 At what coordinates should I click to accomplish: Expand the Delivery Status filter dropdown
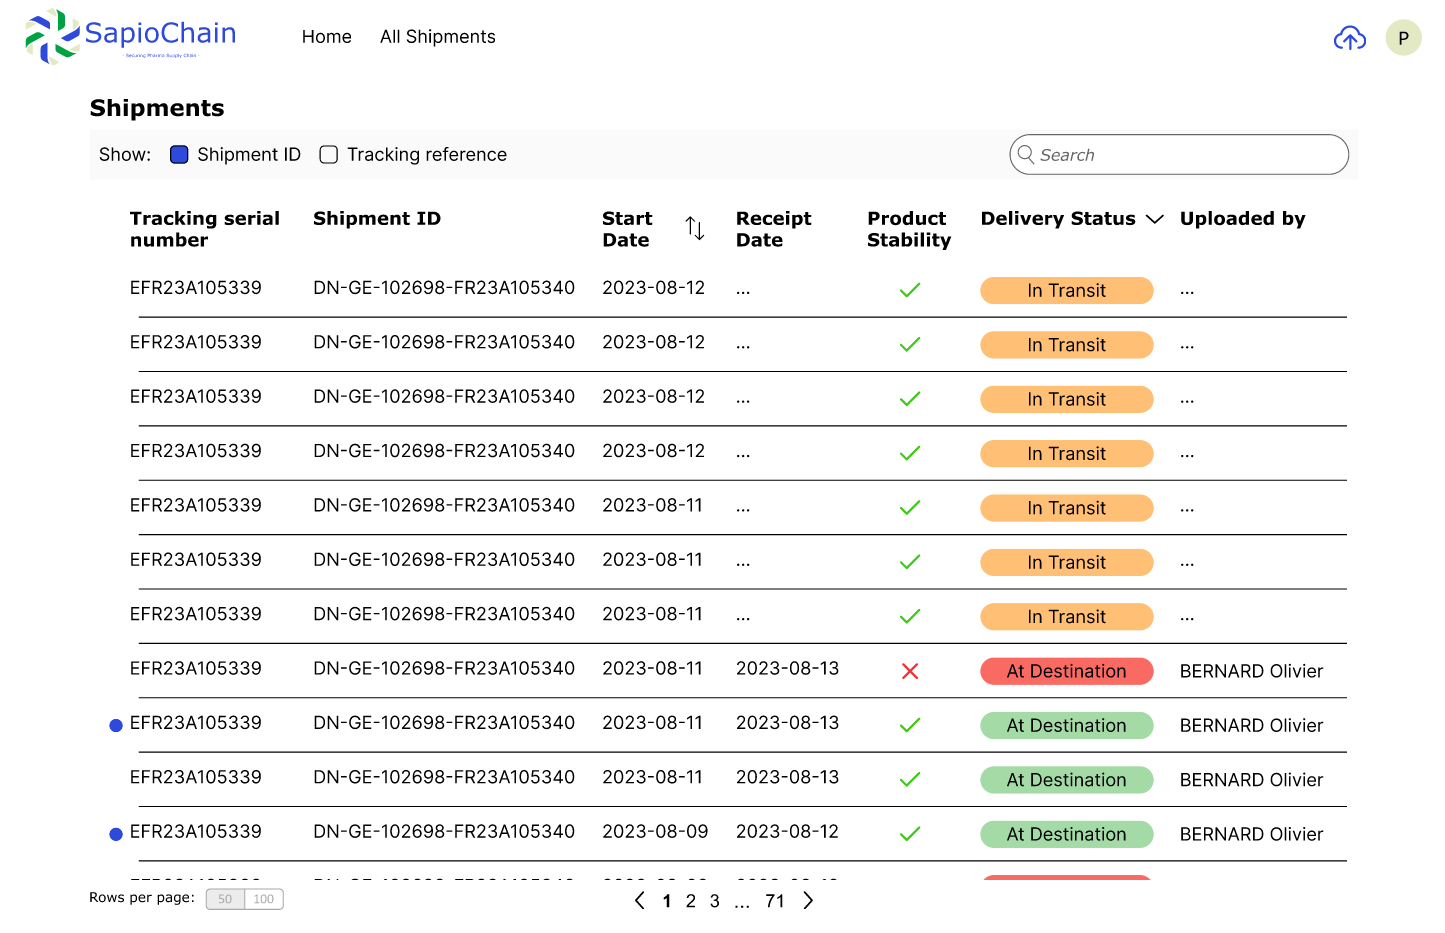click(x=1154, y=219)
